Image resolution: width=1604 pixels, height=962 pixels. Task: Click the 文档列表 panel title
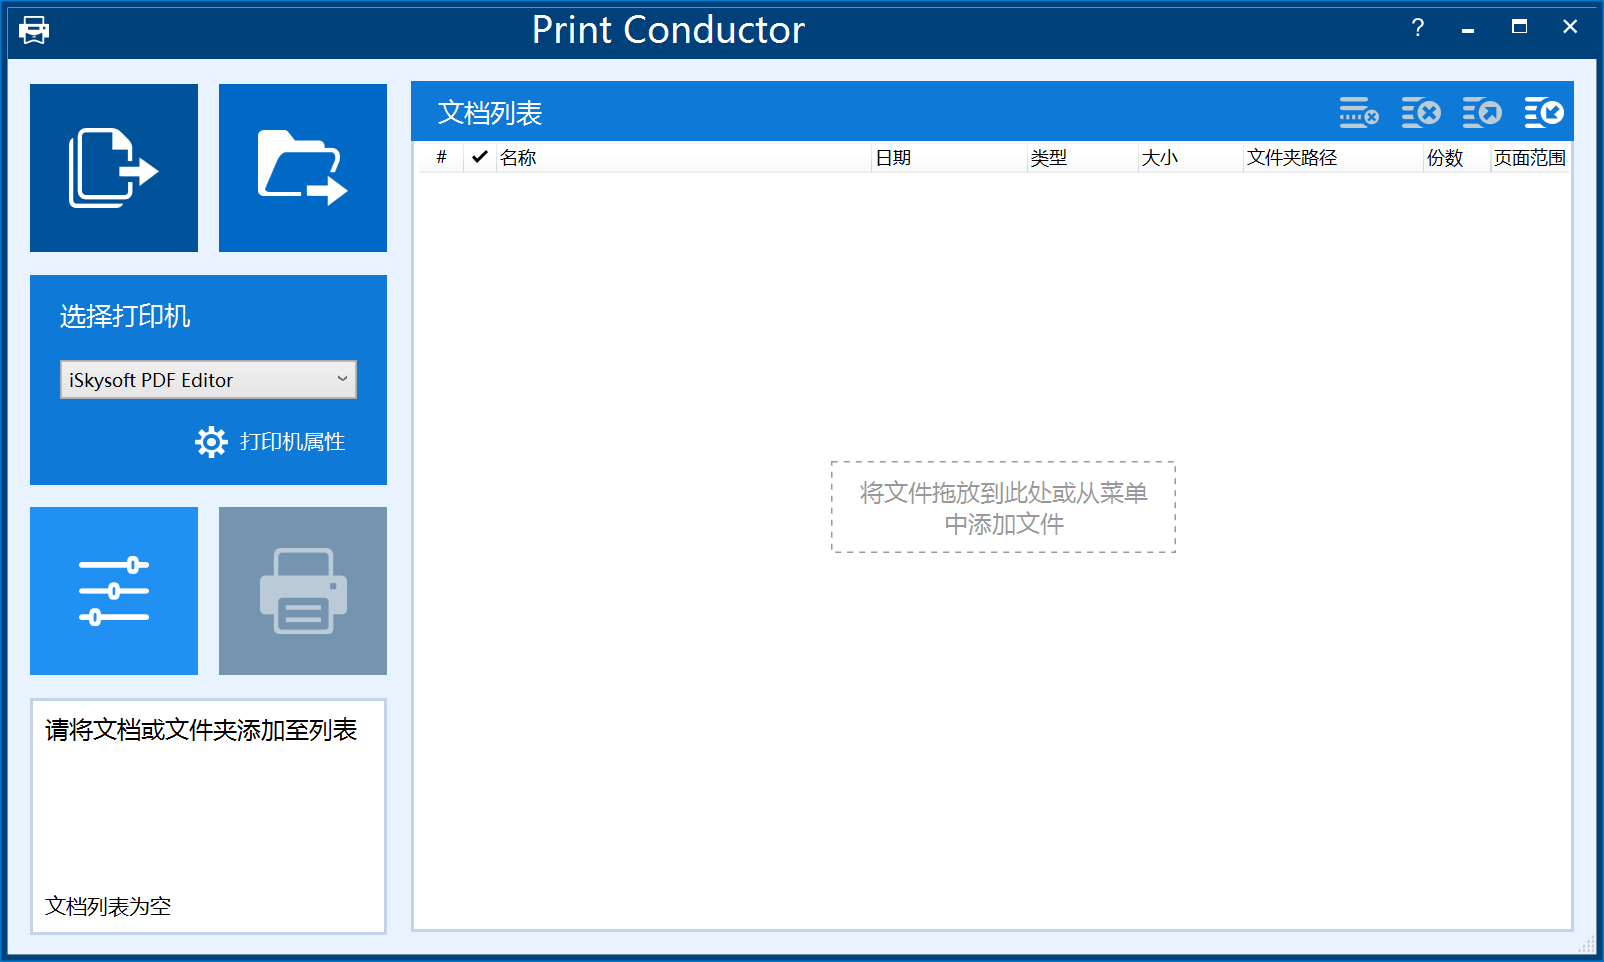tap(490, 113)
